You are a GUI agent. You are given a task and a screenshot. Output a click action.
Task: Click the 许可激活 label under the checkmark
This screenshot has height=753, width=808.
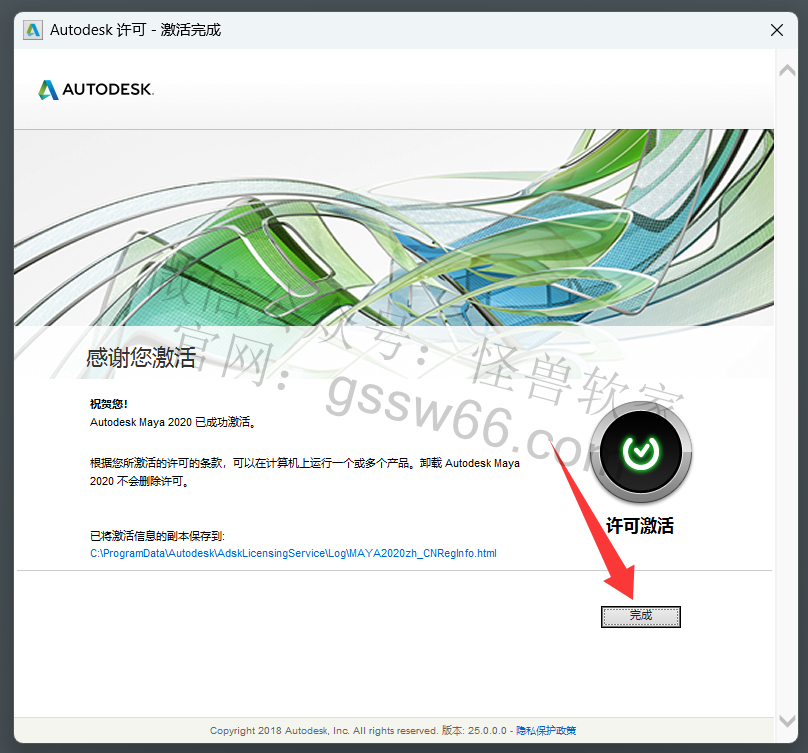click(640, 526)
